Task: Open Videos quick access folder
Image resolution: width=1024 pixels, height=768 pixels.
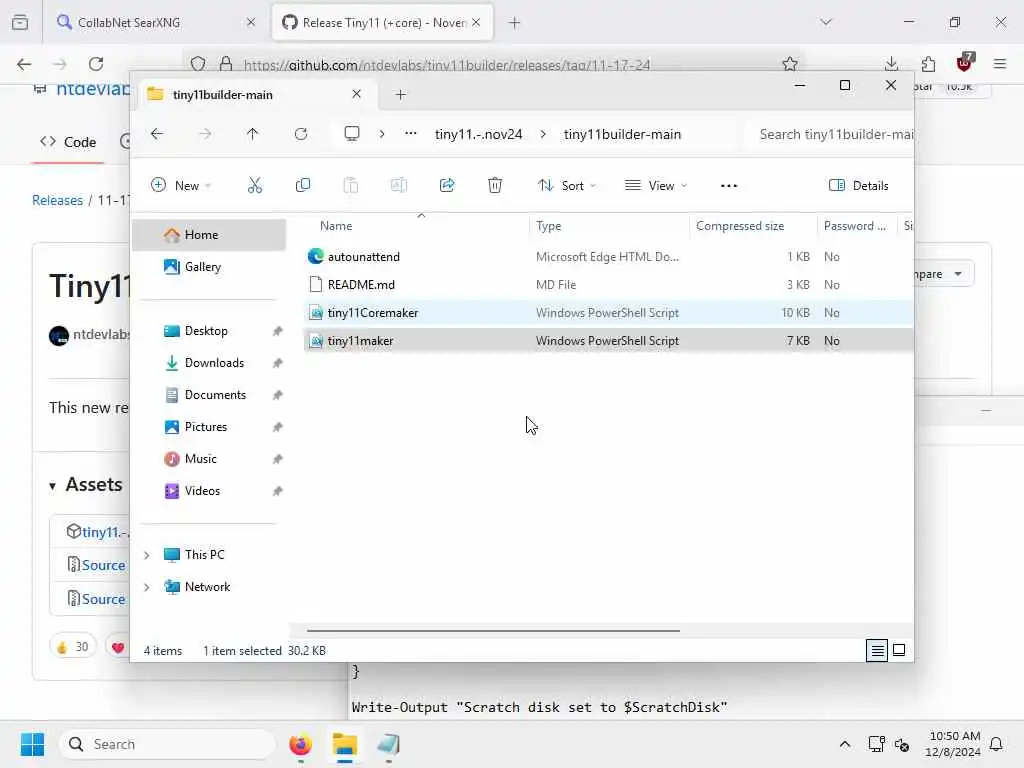Action: (x=209, y=491)
